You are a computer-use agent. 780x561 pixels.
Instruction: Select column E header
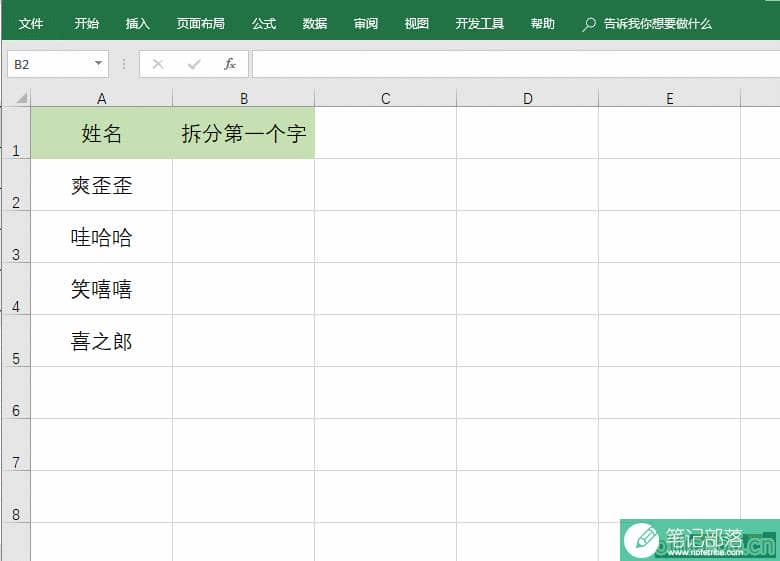[x=670, y=98]
